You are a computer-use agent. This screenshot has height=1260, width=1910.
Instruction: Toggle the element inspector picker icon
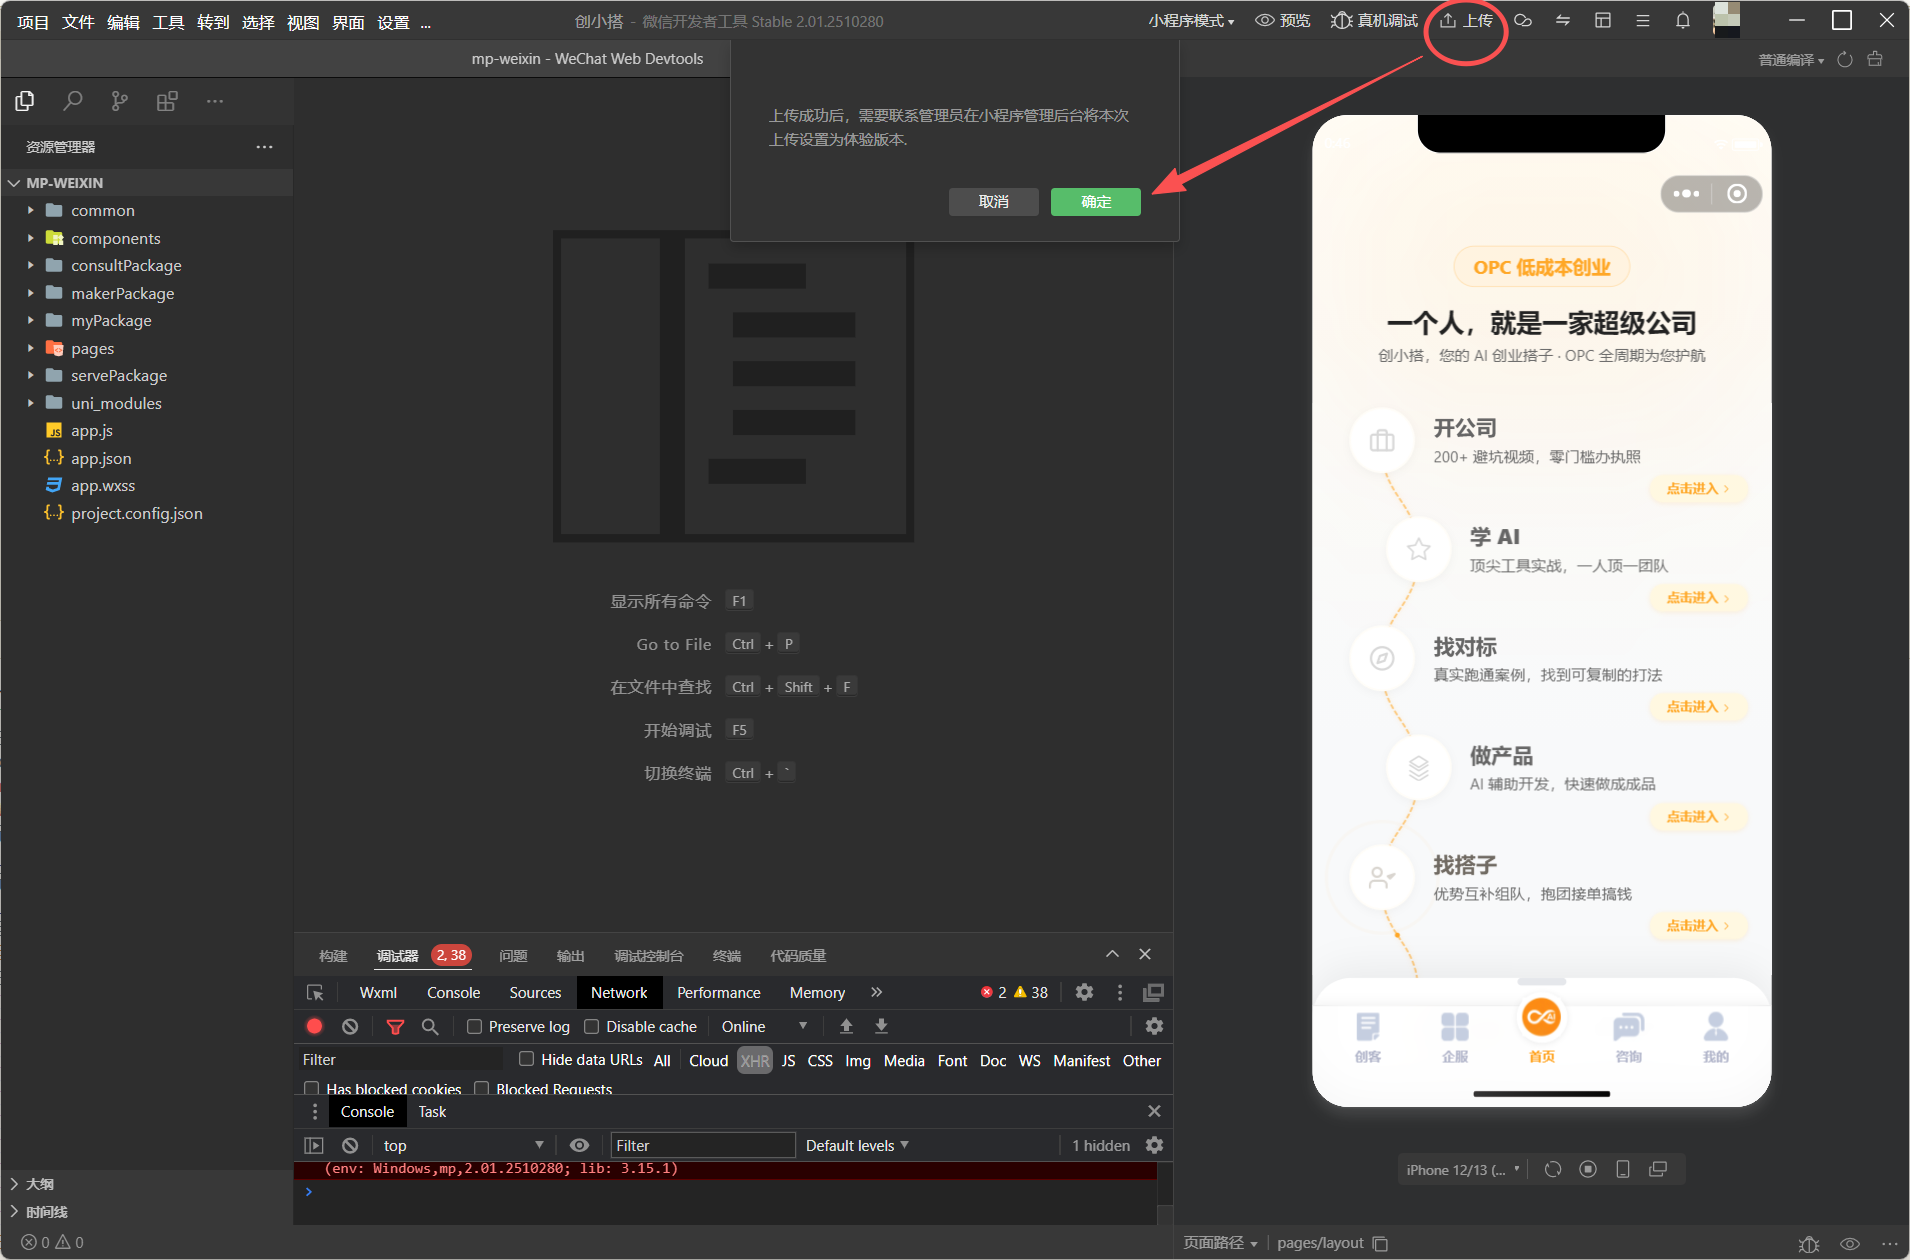pyautogui.click(x=315, y=993)
